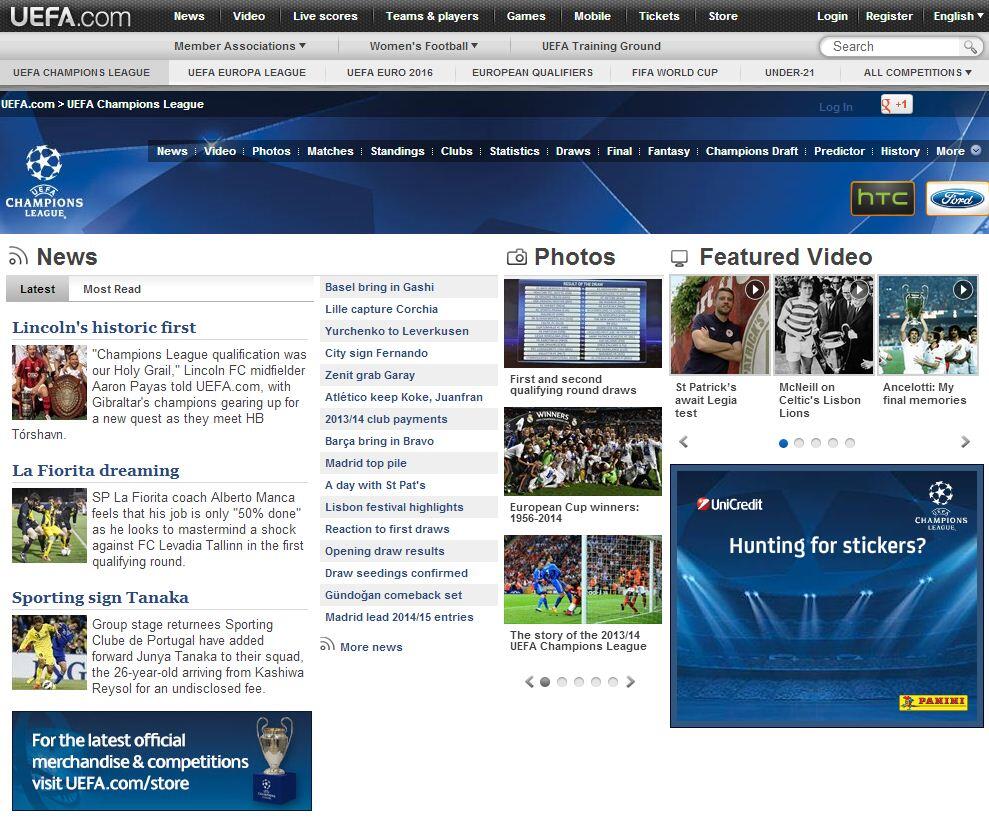Open UniCredit Panini stickers banner
The width and height of the screenshot is (989, 823).
pos(826,596)
